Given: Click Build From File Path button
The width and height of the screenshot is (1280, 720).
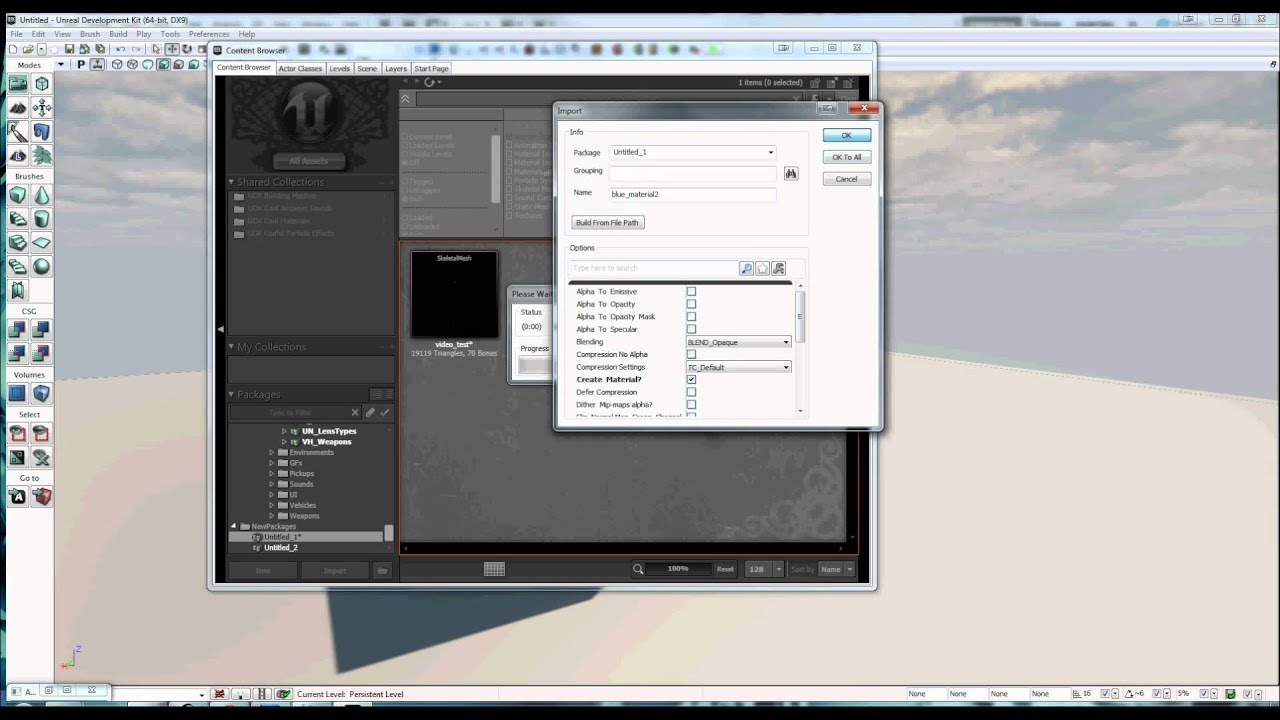Looking at the screenshot, I should (x=607, y=222).
